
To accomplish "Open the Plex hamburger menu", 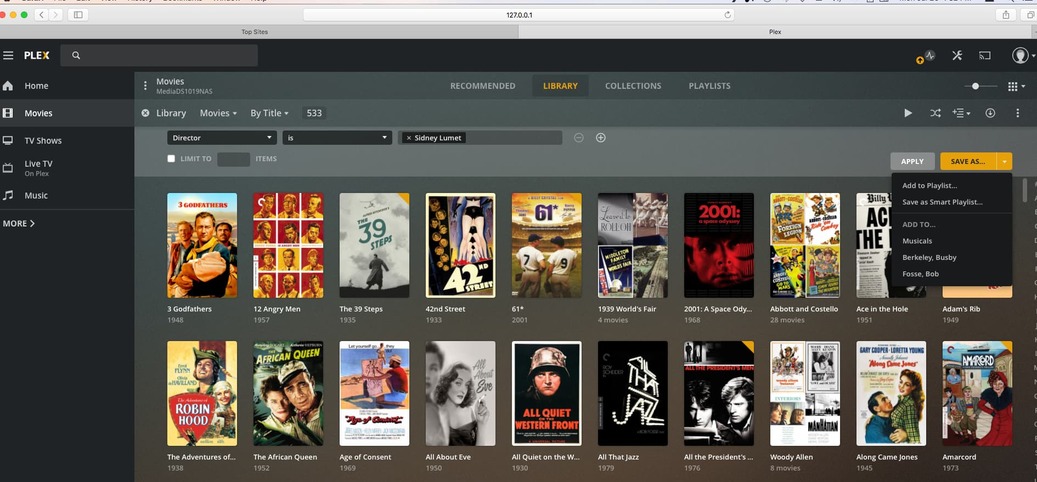I will [8, 56].
